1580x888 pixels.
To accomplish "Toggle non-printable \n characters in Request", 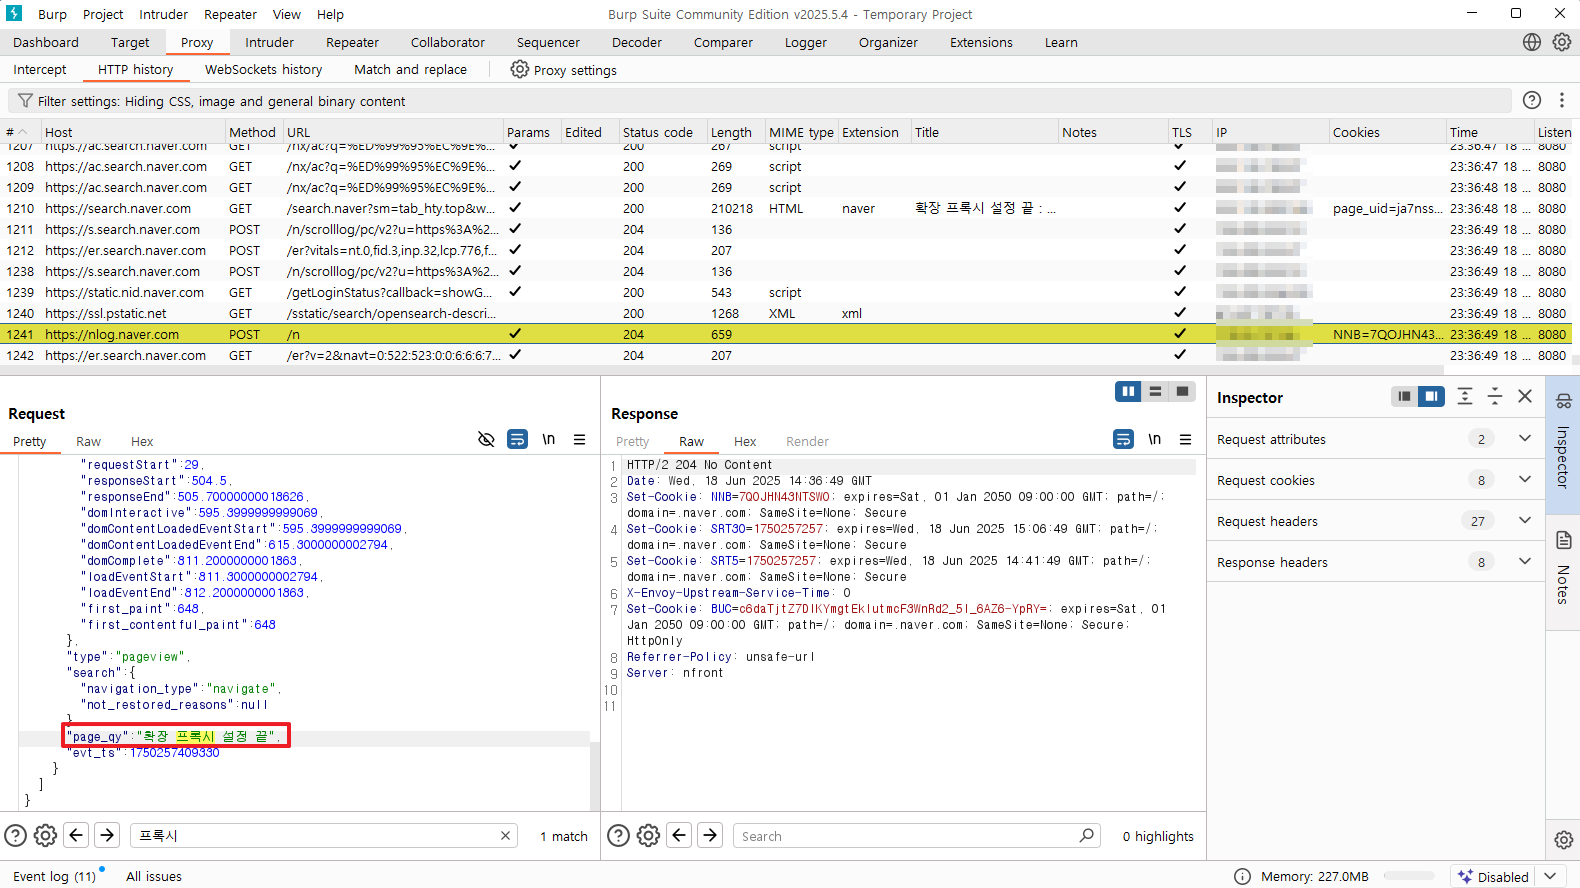I will click(x=549, y=439).
